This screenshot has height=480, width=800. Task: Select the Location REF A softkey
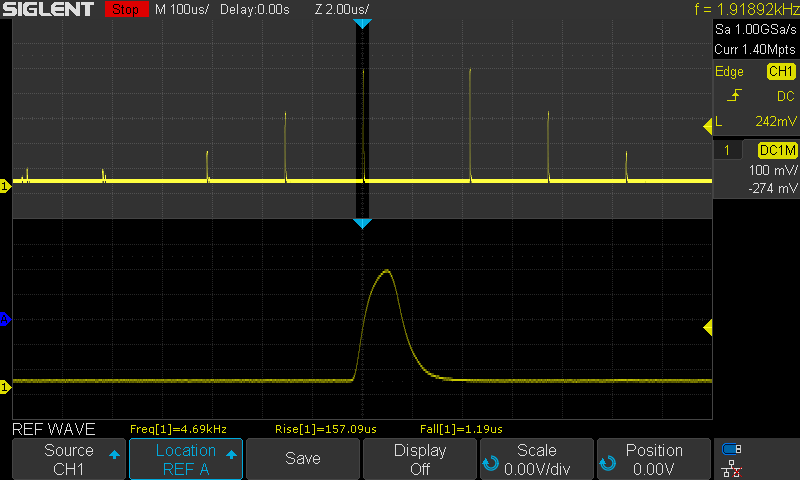[x=186, y=459]
